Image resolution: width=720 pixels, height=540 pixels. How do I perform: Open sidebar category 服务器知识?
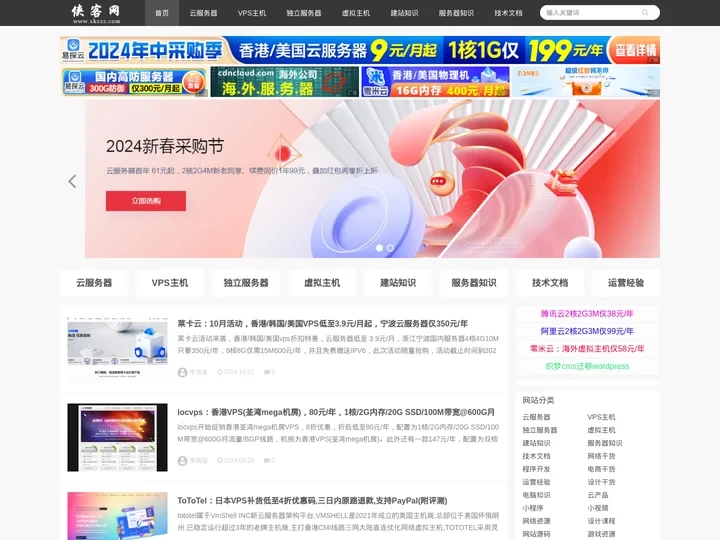605,443
